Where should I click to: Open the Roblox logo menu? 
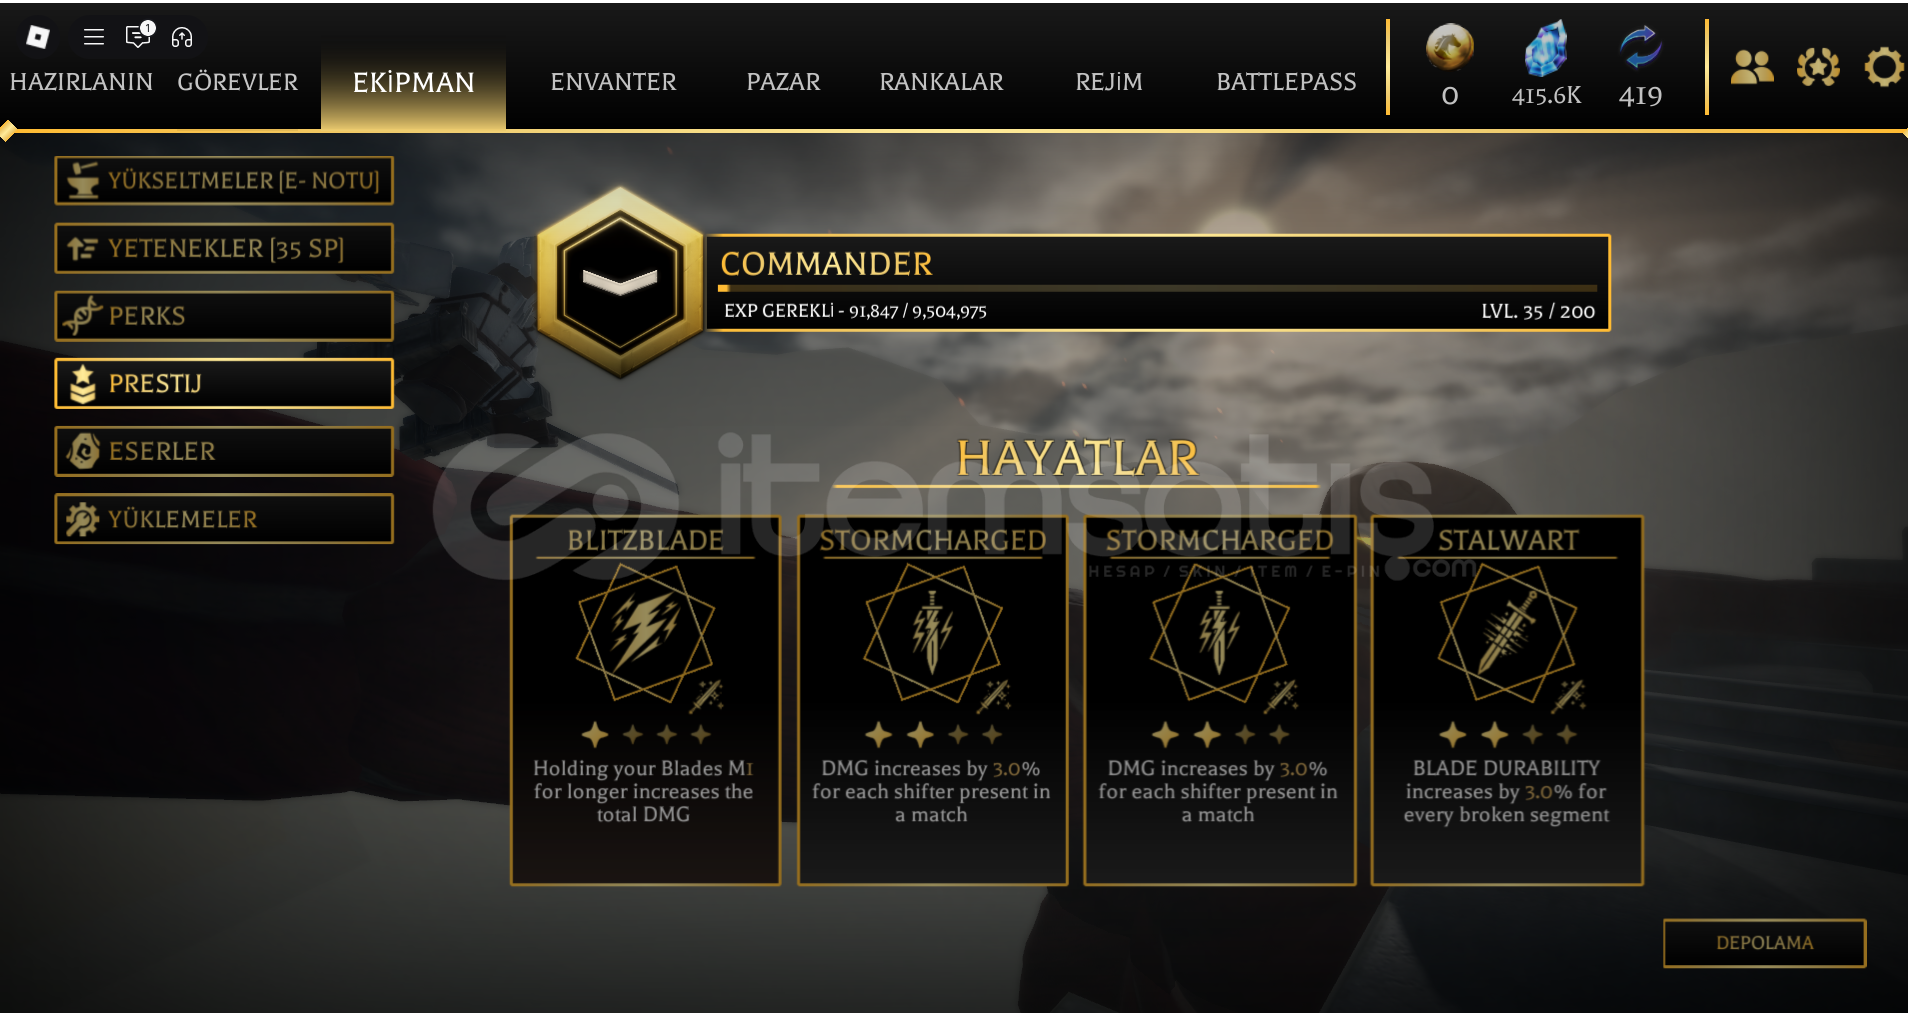click(37, 37)
